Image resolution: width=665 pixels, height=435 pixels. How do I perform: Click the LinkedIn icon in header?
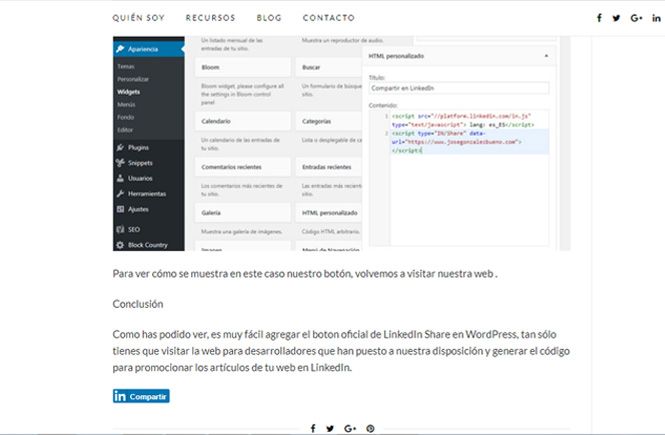tap(656, 18)
